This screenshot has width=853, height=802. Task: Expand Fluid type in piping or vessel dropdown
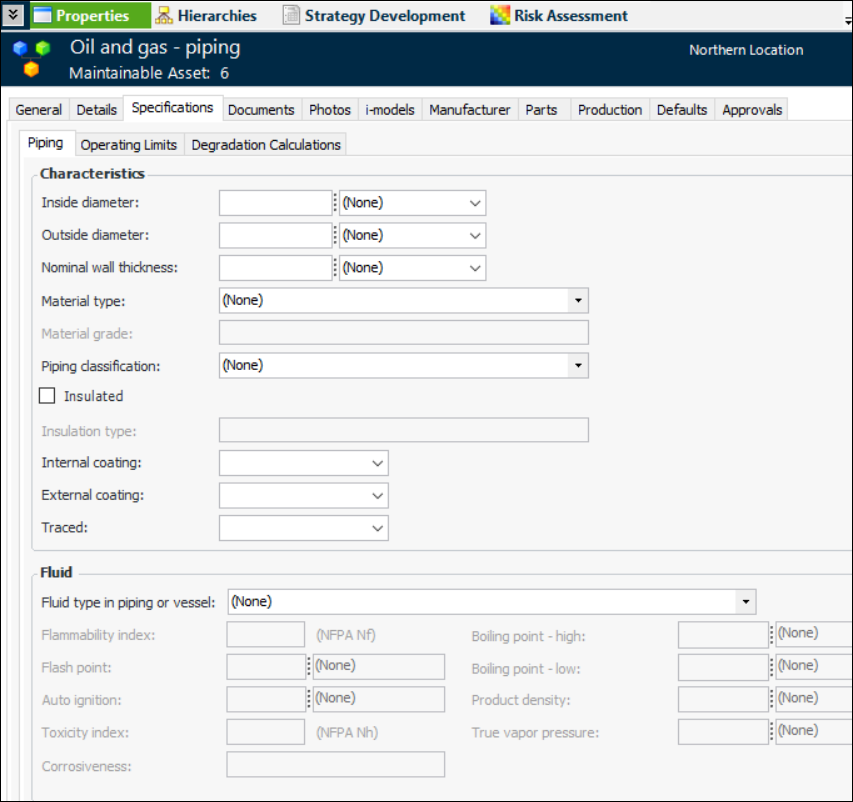[x=745, y=602]
